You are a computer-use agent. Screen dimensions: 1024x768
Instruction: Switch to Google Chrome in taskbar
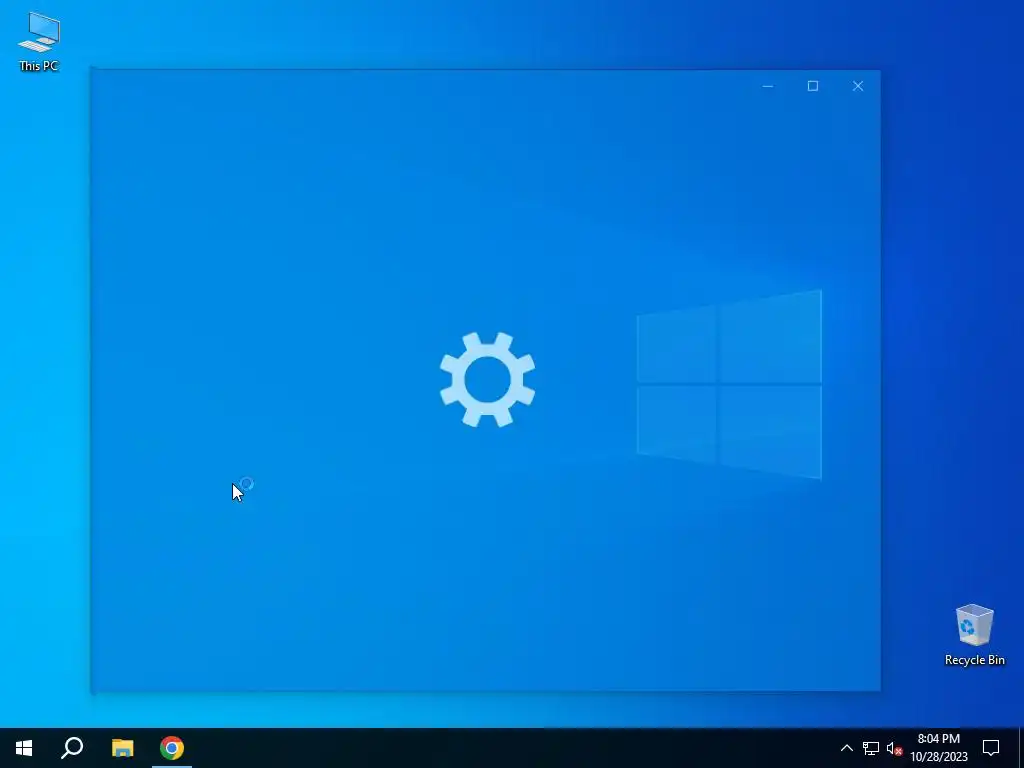point(172,748)
